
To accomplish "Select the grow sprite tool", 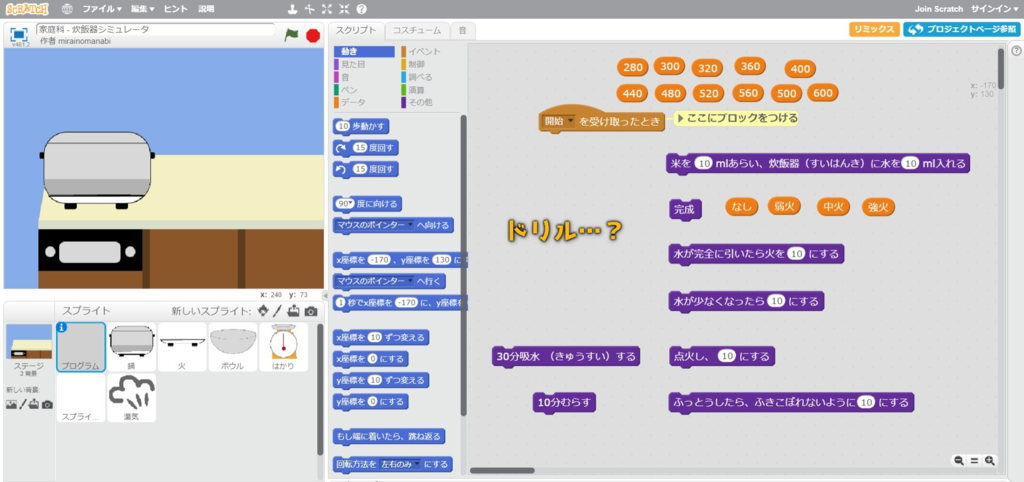I will 327,9.
